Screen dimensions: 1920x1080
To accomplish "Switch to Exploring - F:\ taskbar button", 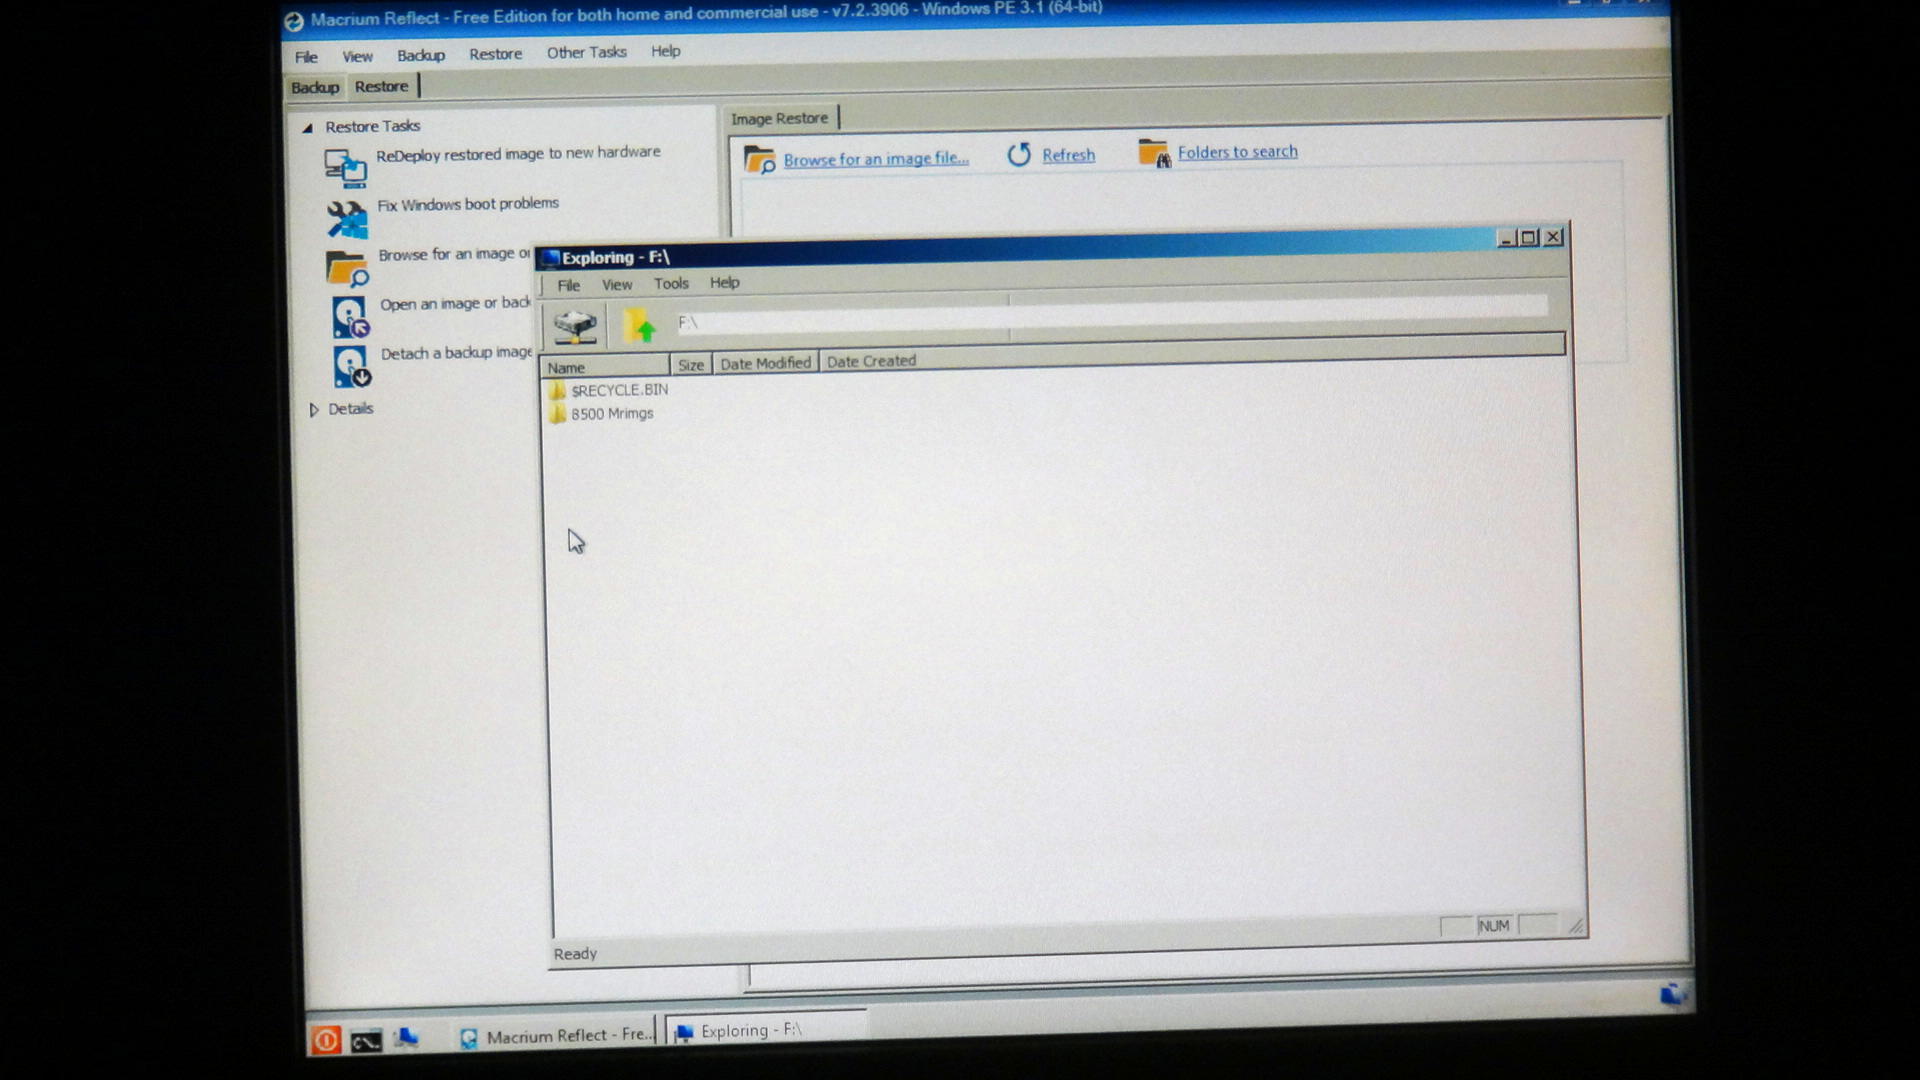I will tap(765, 1030).
